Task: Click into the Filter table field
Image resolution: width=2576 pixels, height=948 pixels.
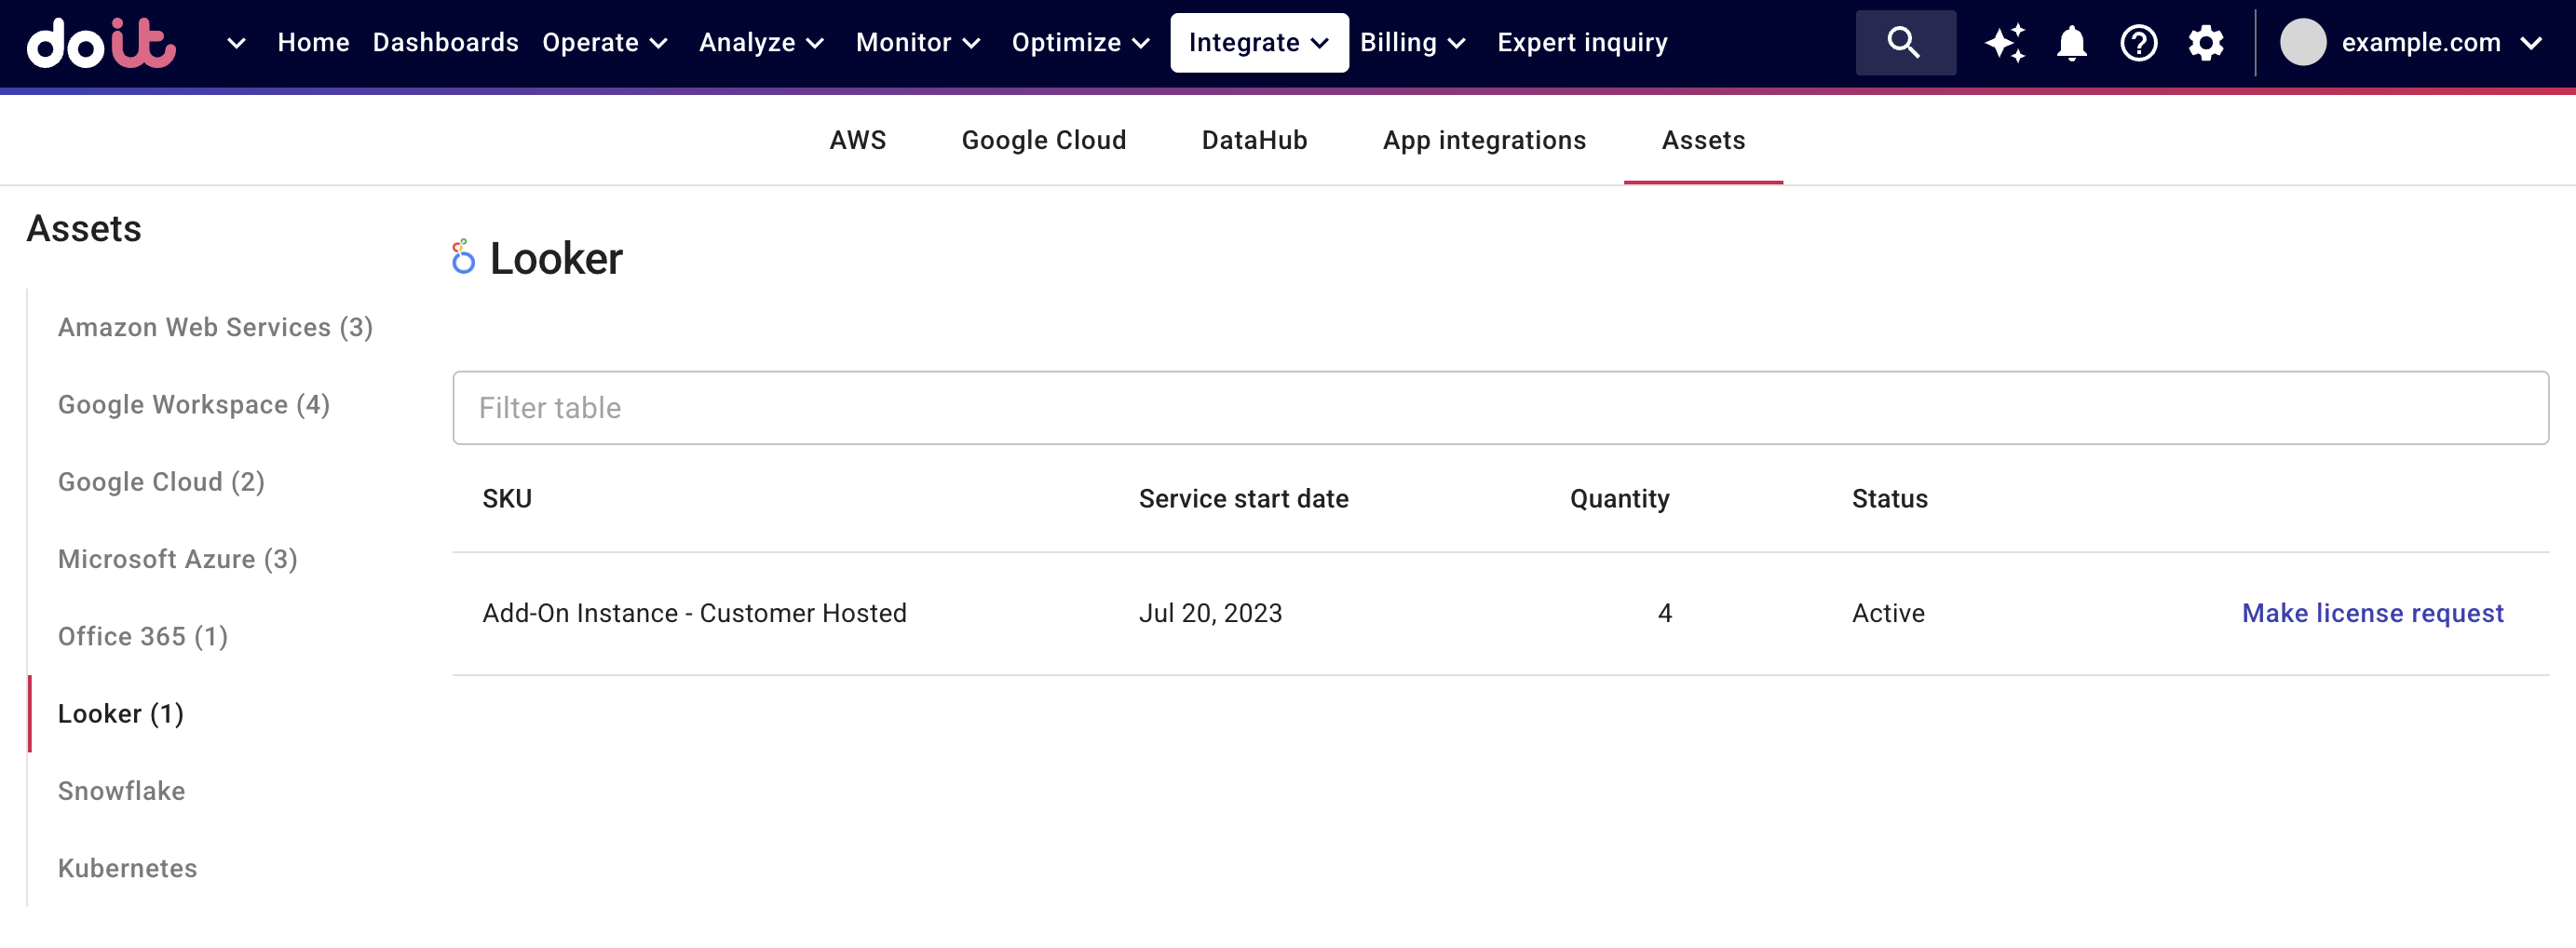Action: [x=1500, y=408]
